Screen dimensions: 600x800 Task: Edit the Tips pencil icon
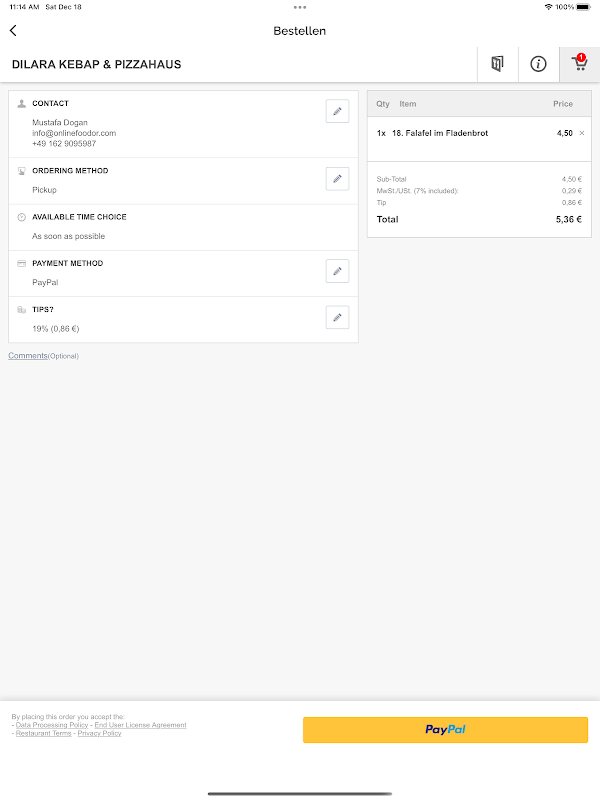click(337, 317)
